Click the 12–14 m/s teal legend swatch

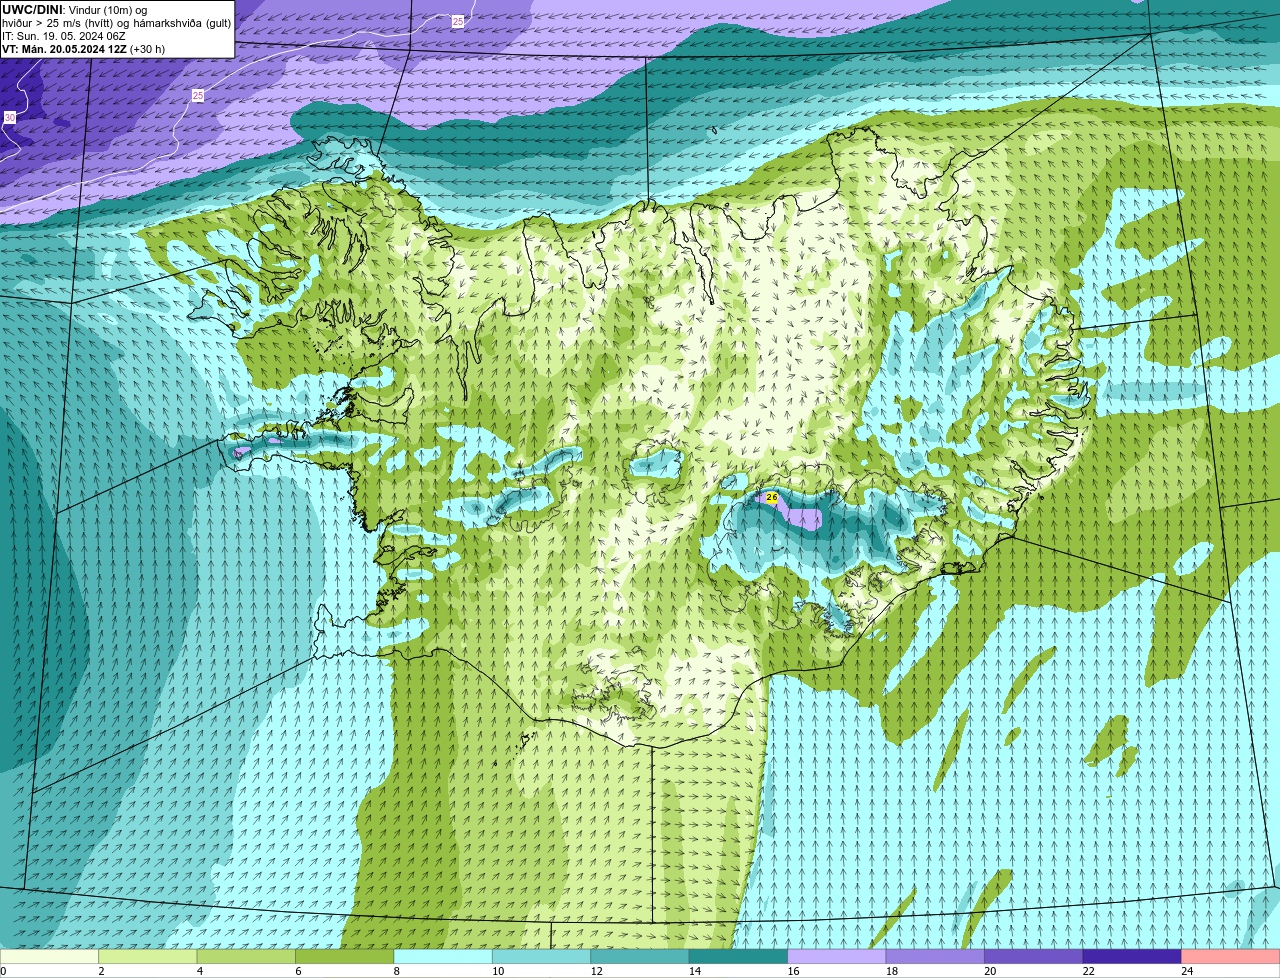[641, 957]
